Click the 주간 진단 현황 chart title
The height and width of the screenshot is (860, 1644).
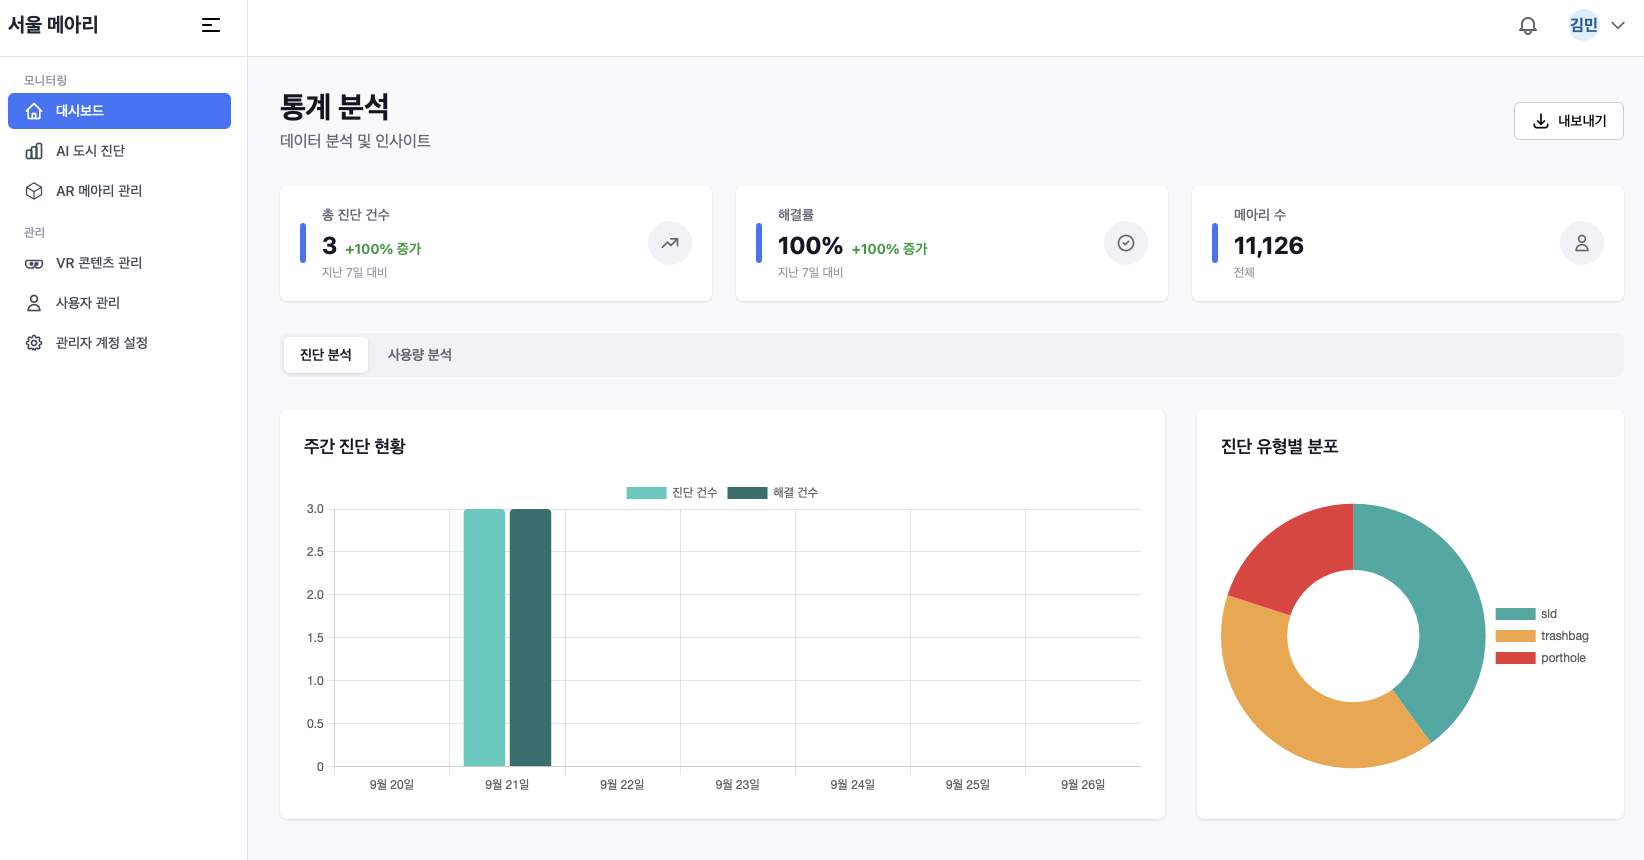coord(355,446)
